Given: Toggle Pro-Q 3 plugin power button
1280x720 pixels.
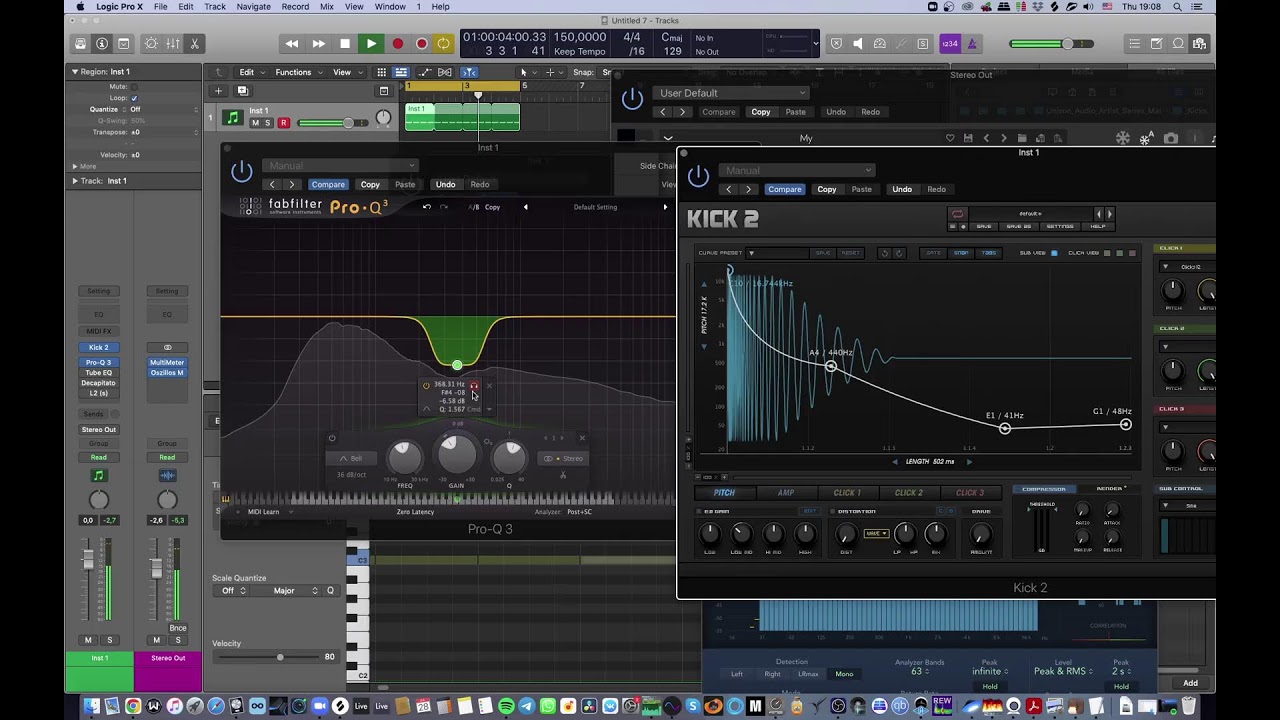Looking at the screenshot, I should [x=242, y=172].
